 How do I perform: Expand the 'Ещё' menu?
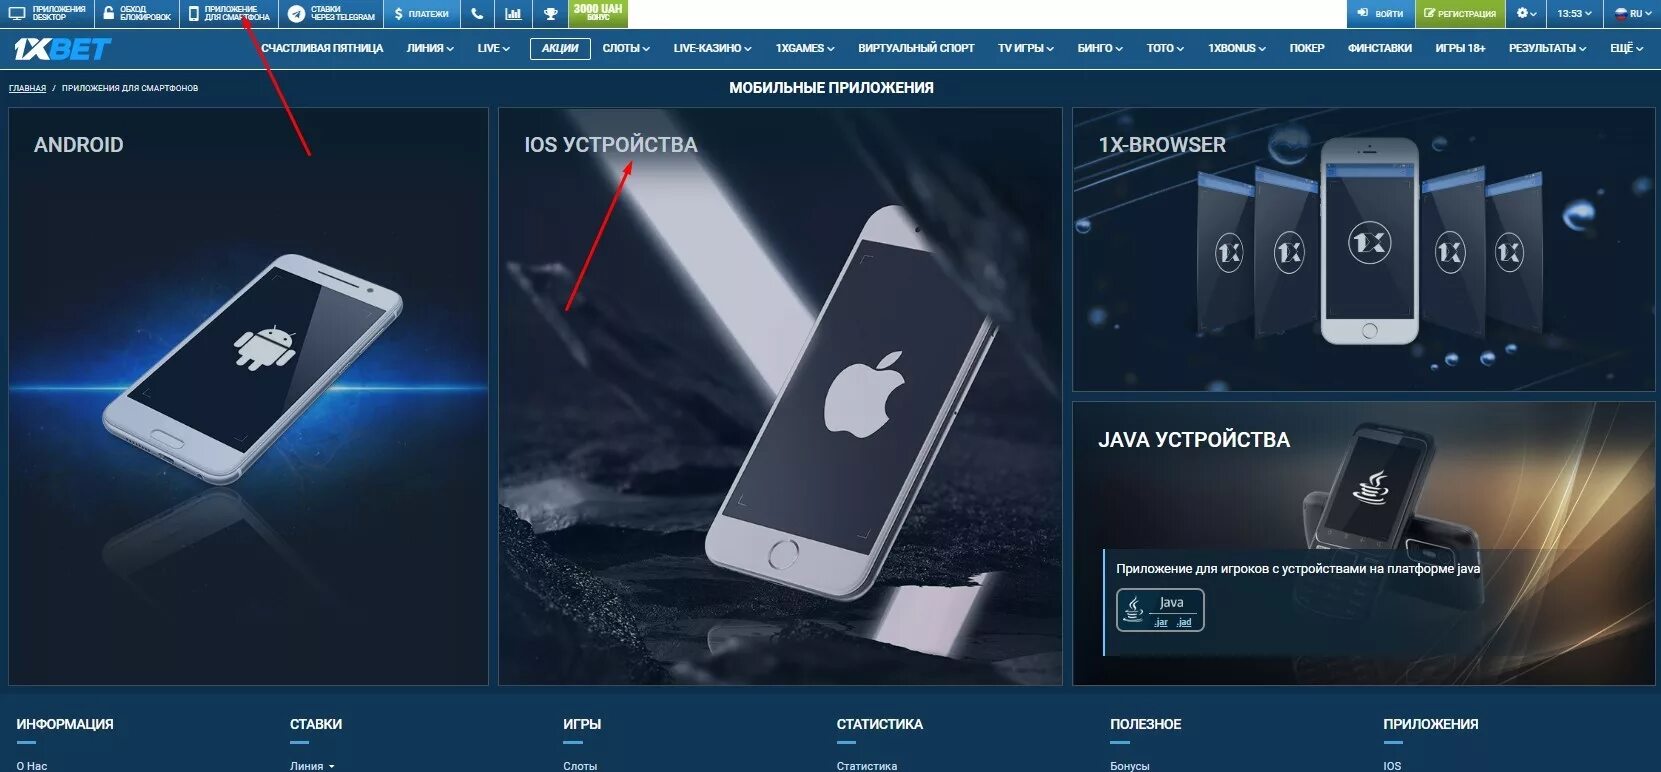click(1626, 48)
